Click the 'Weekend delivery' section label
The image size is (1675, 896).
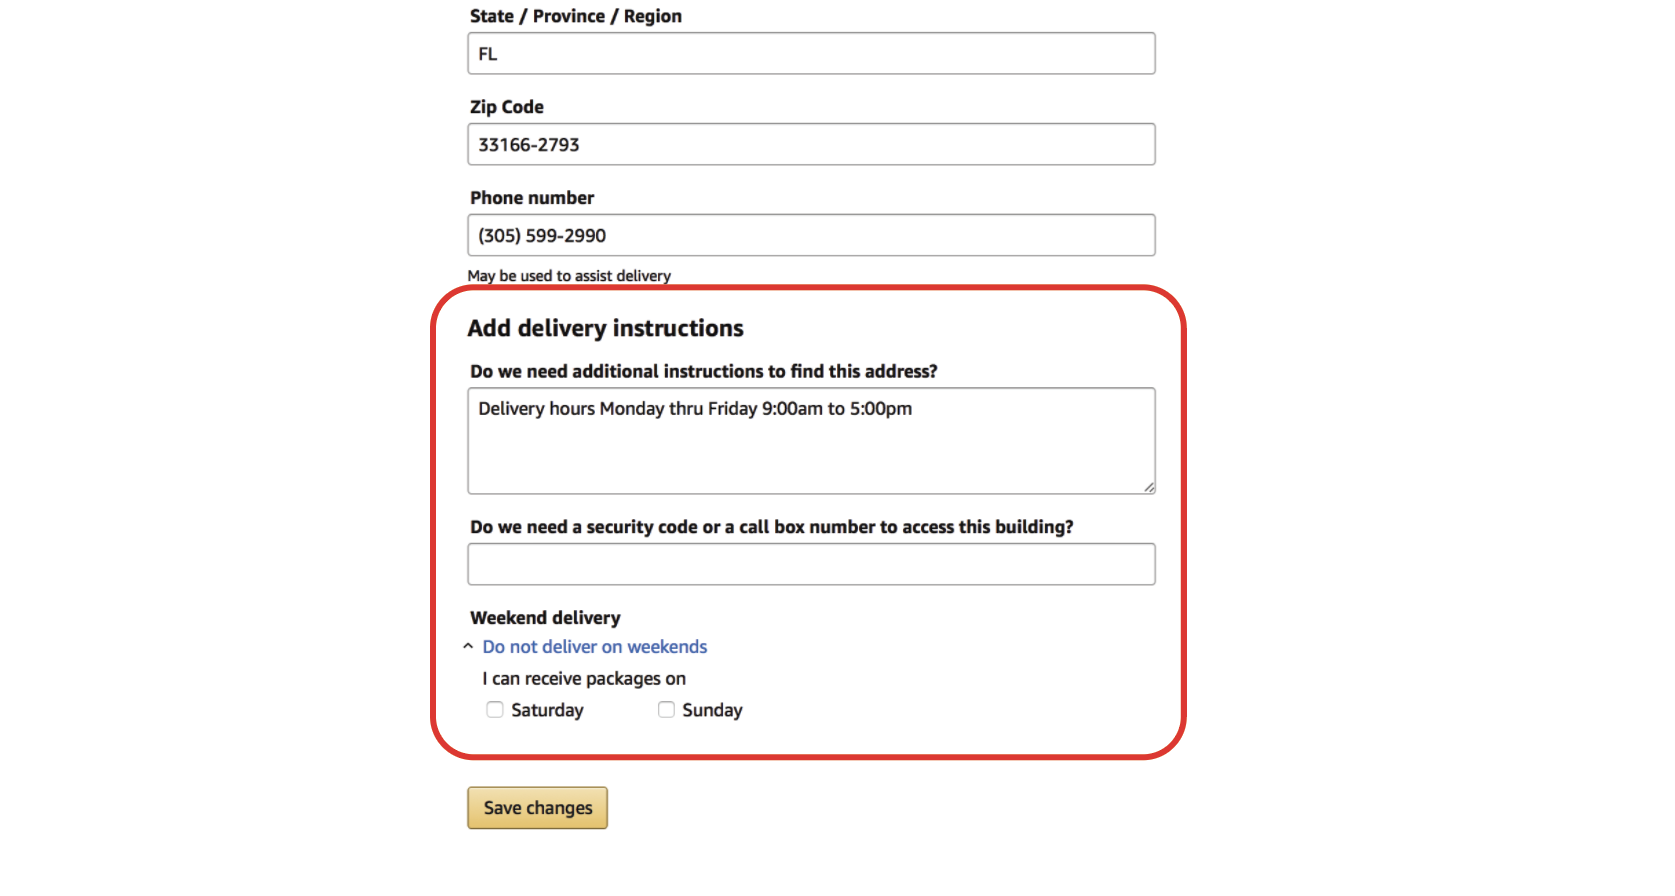tap(545, 618)
